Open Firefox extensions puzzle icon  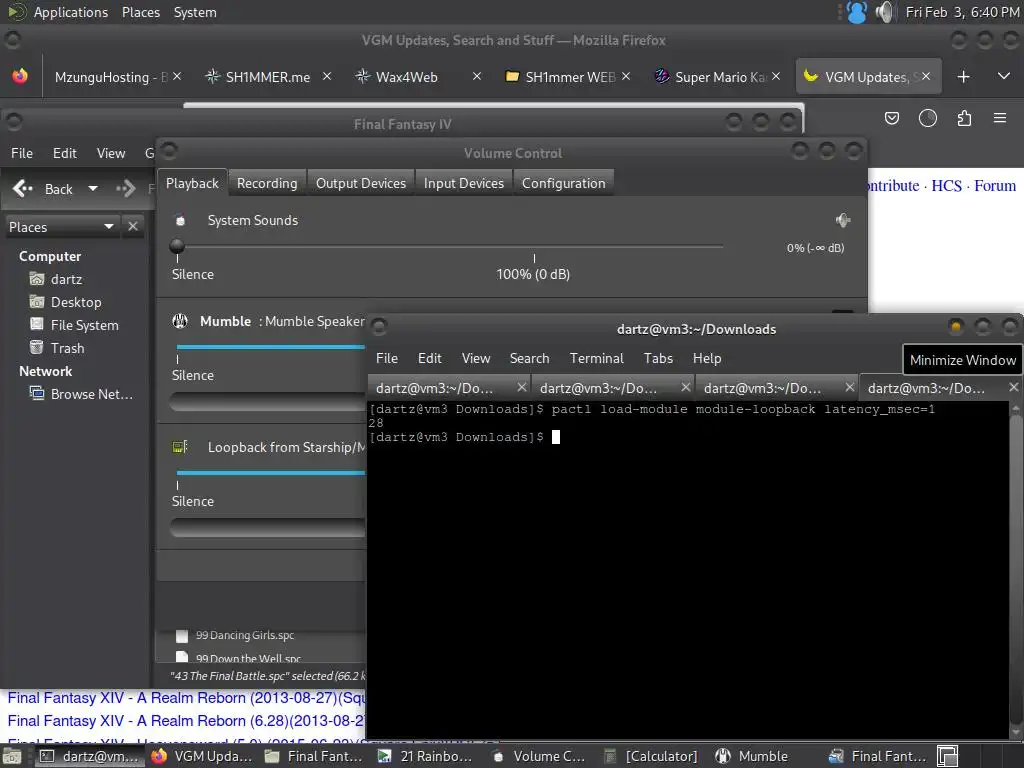pos(964,118)
